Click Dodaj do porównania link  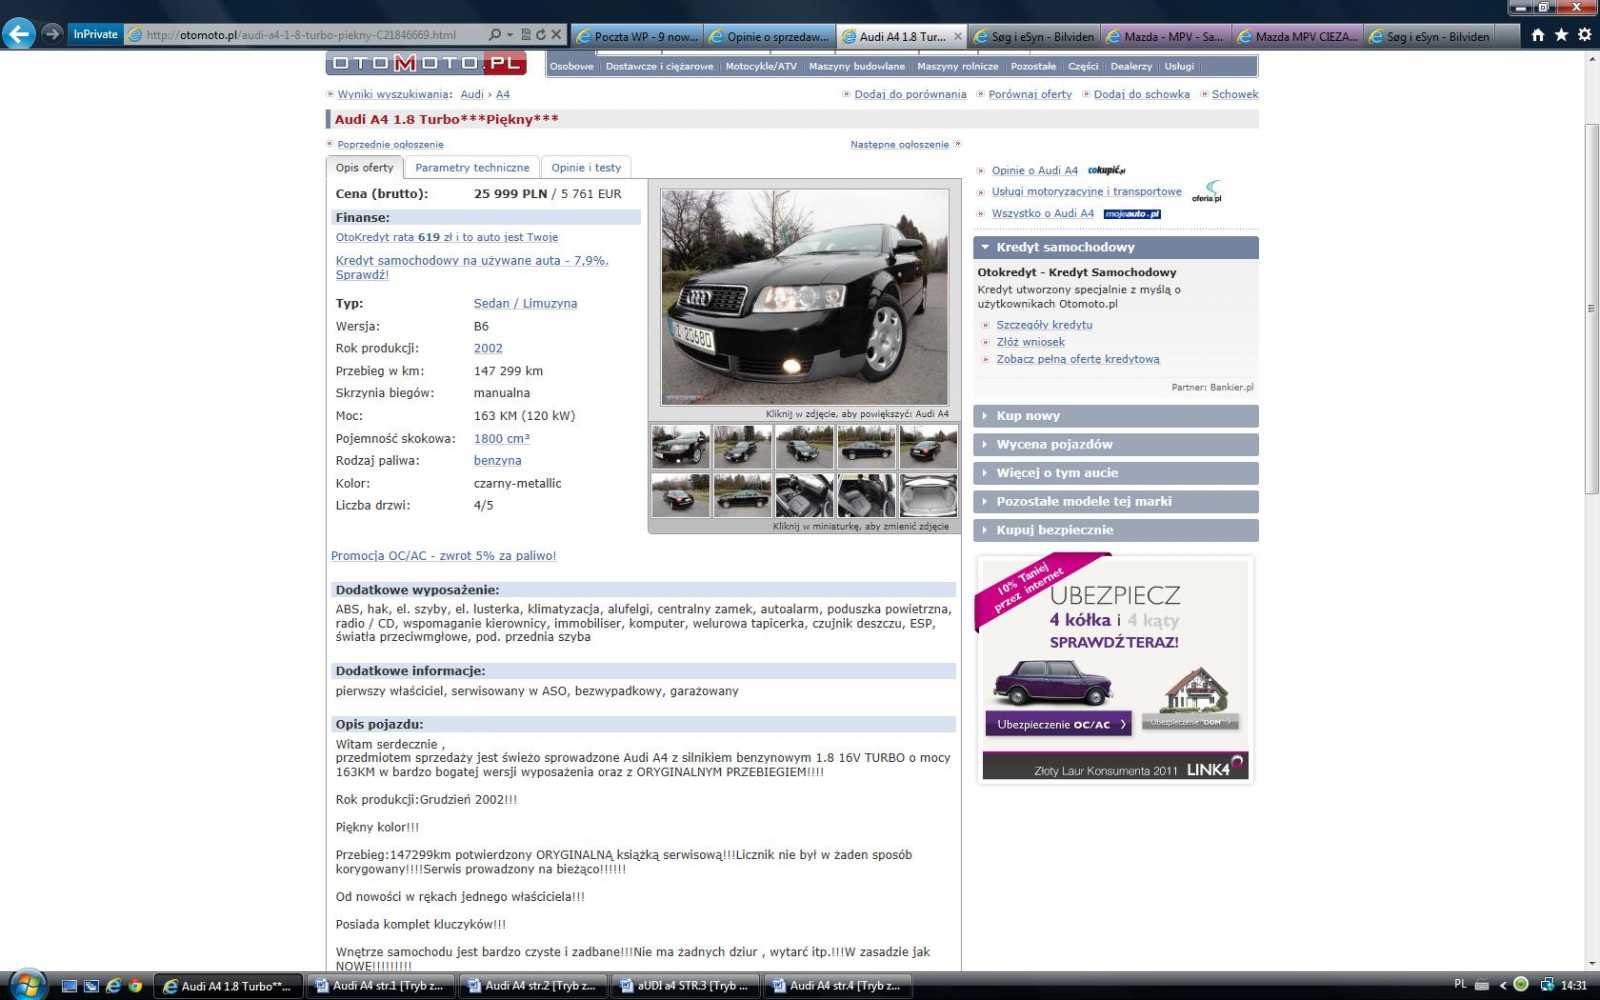pyautogui.click(x=910, y=95)
